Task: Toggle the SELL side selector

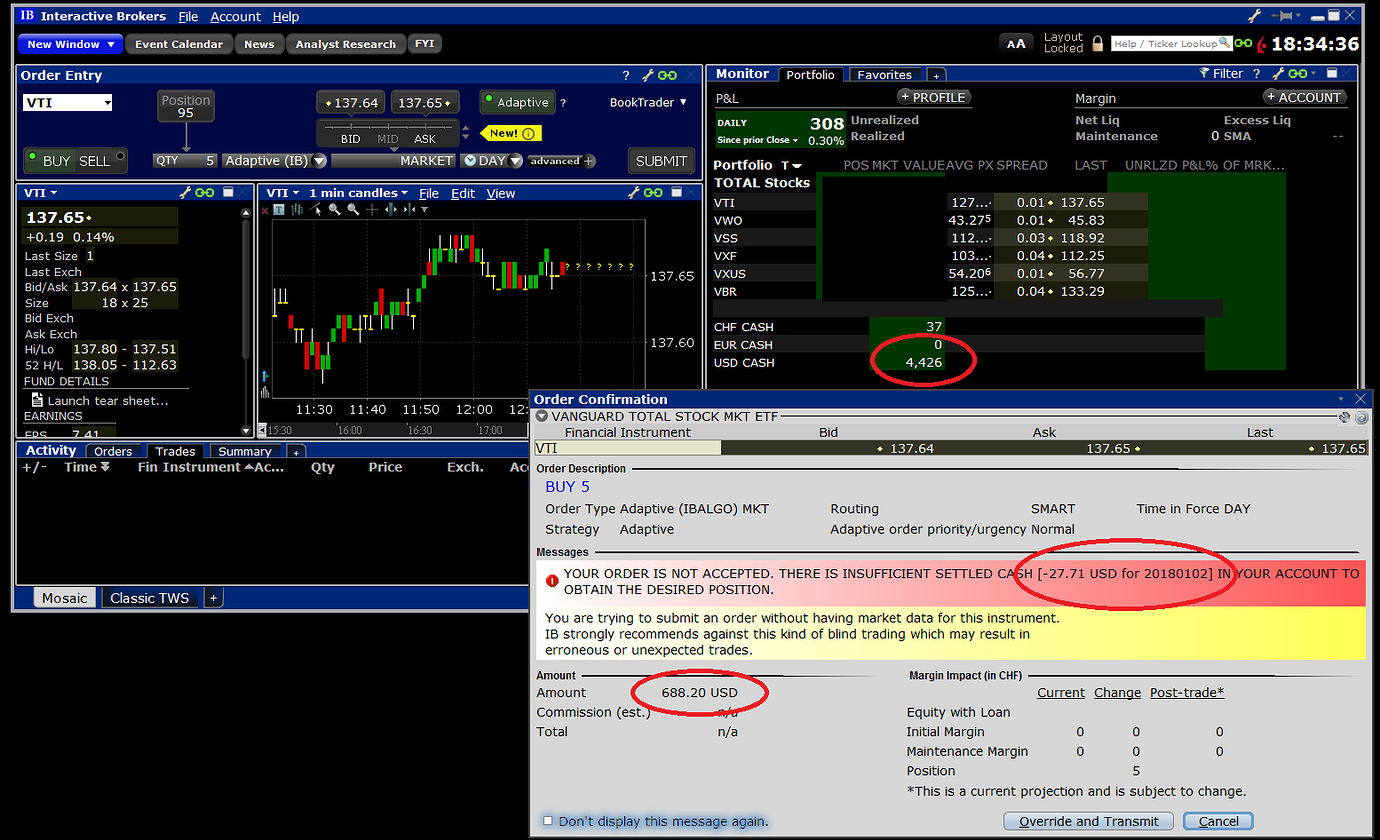Action: 102,161
